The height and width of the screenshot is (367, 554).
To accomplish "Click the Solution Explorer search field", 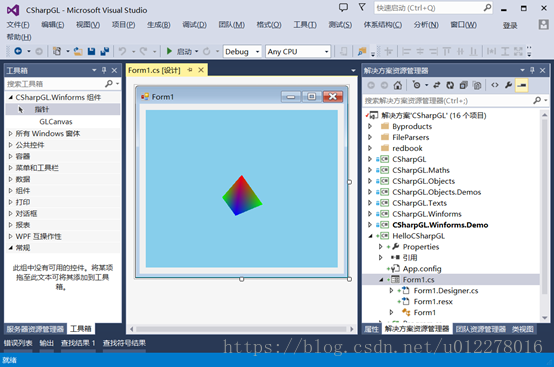I will click(x=448, y=101).
